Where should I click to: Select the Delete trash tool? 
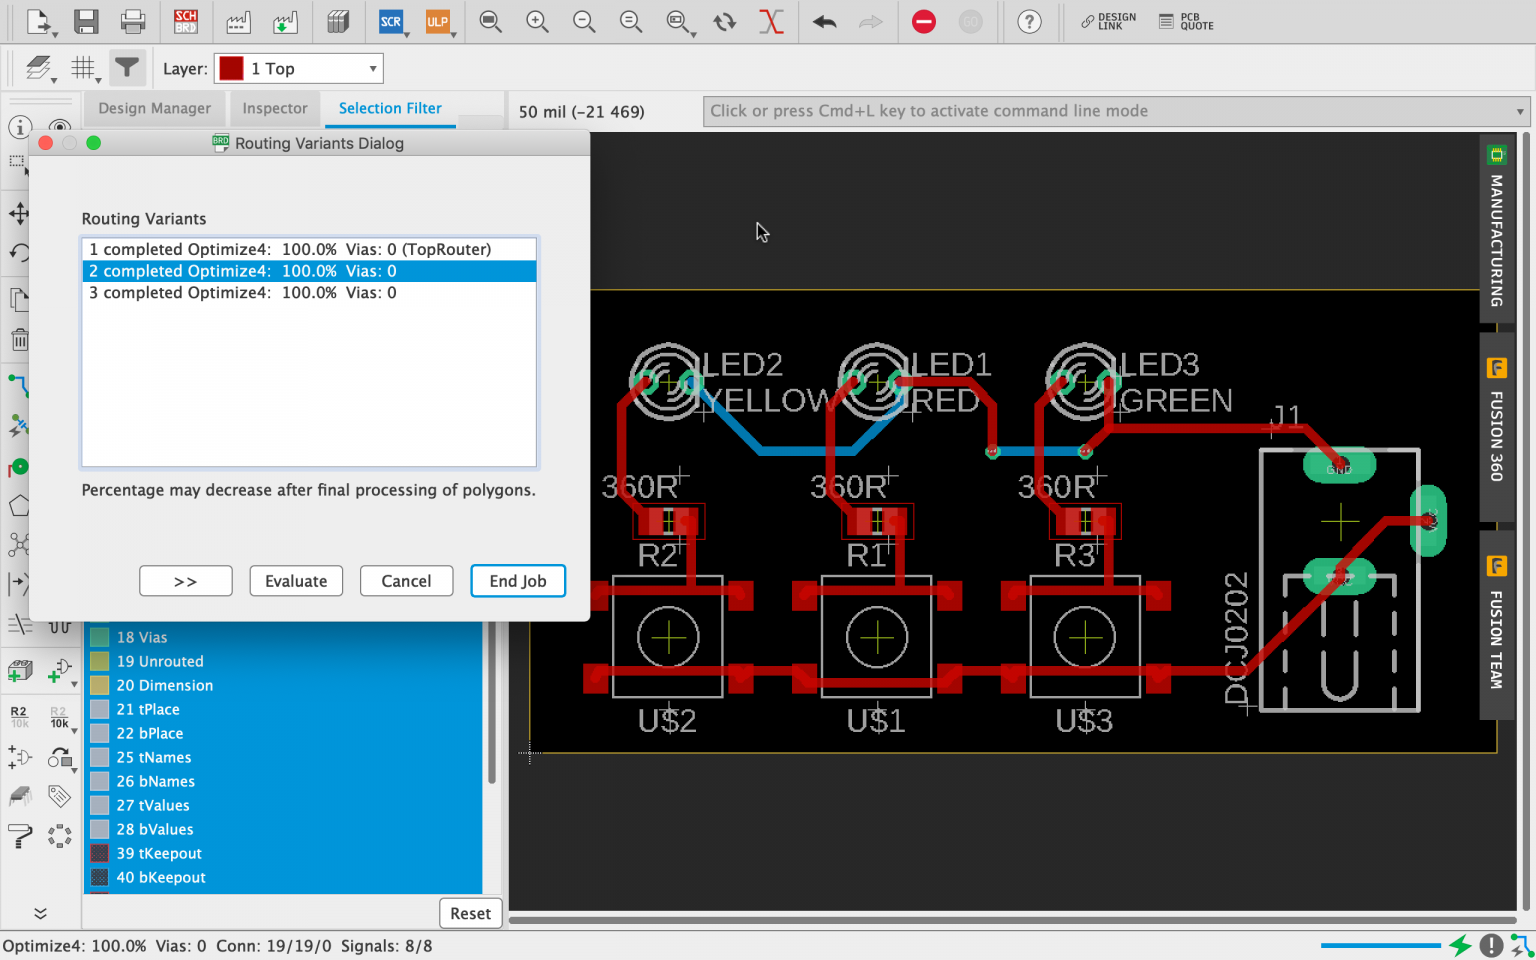pyautogui.click(x=20, y=339)
